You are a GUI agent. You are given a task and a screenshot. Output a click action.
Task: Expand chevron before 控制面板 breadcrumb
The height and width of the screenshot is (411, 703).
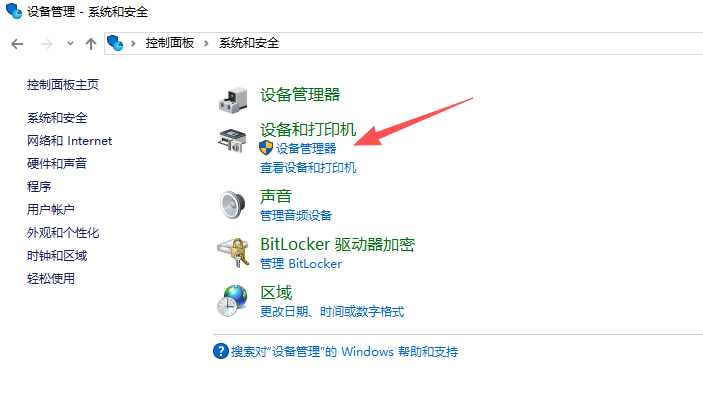point(133,43)
